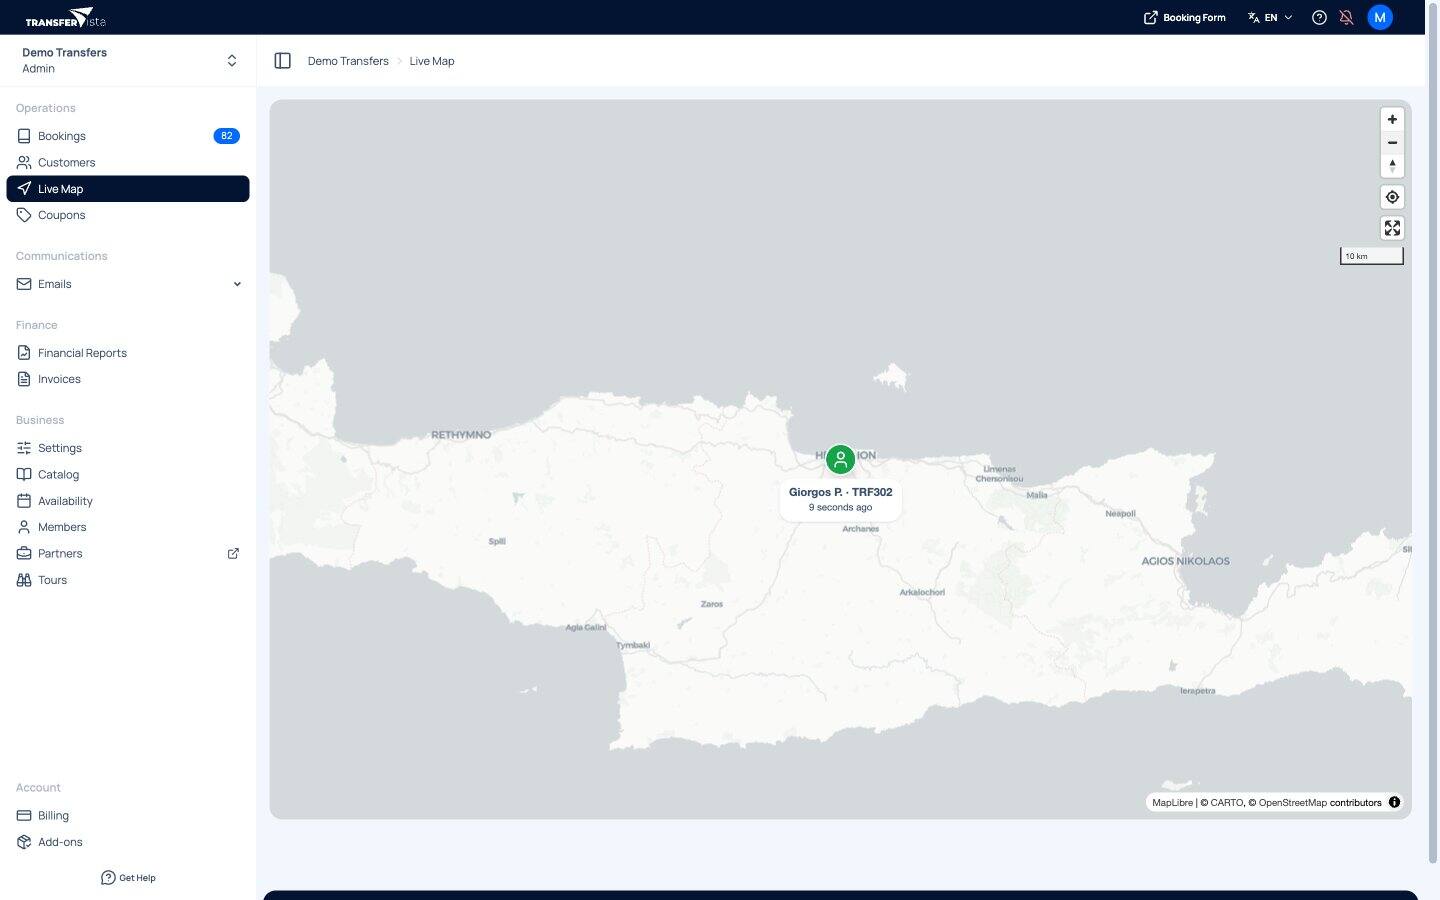1440x900 pixels.
Task: View Members list
Action: [x=128, y=527]
